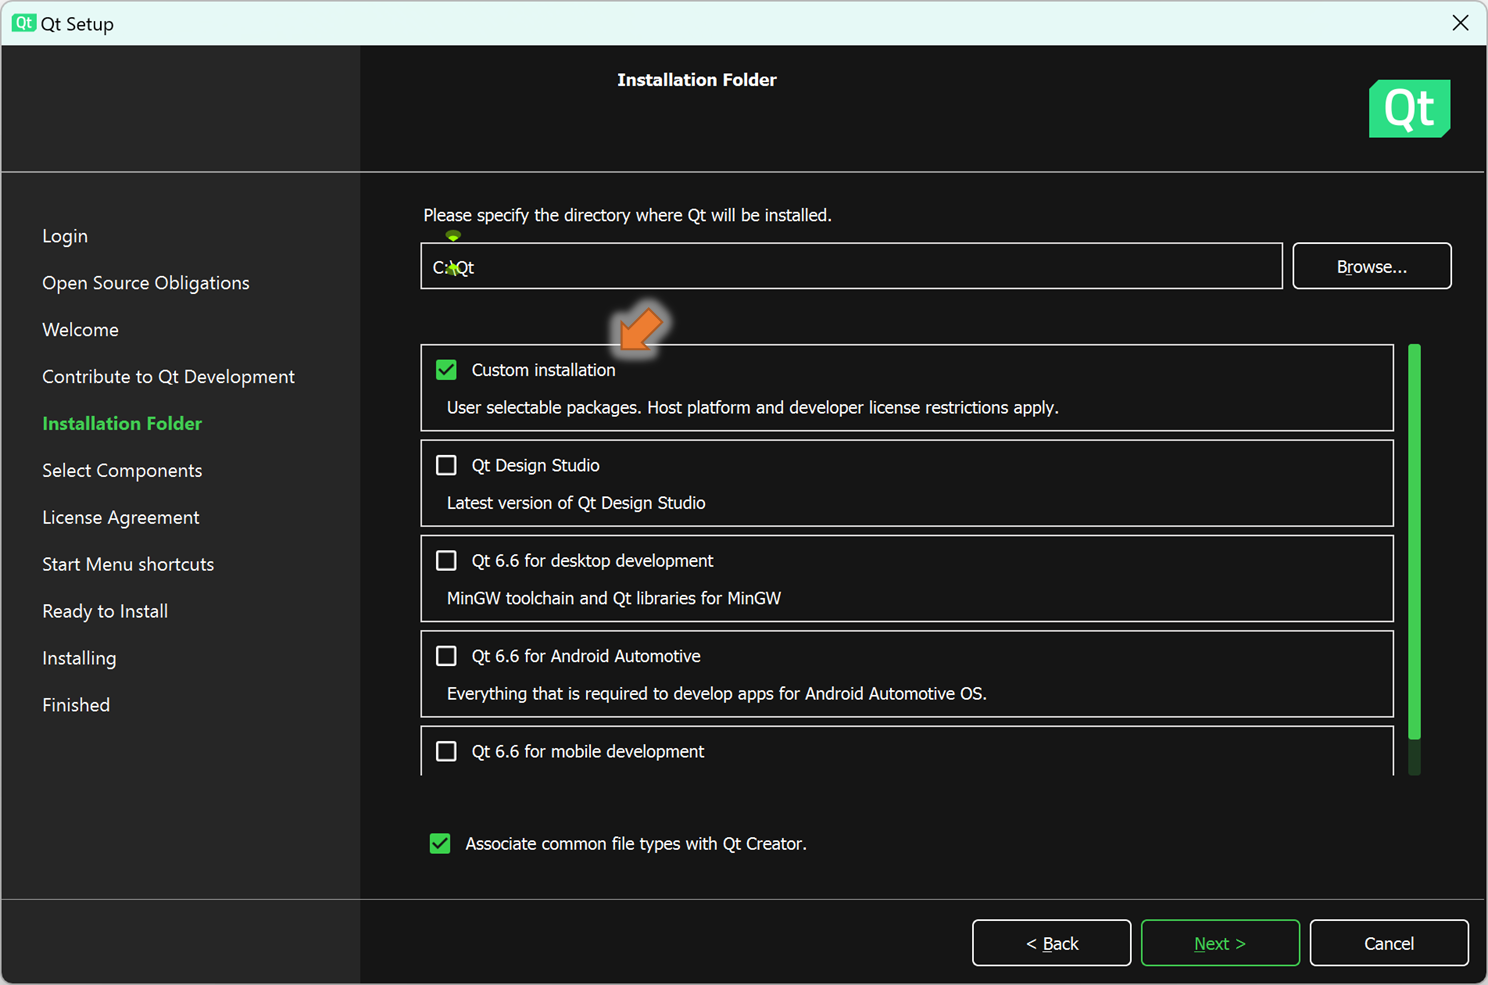
Task: Click the Finished step label
Action: 76,705
